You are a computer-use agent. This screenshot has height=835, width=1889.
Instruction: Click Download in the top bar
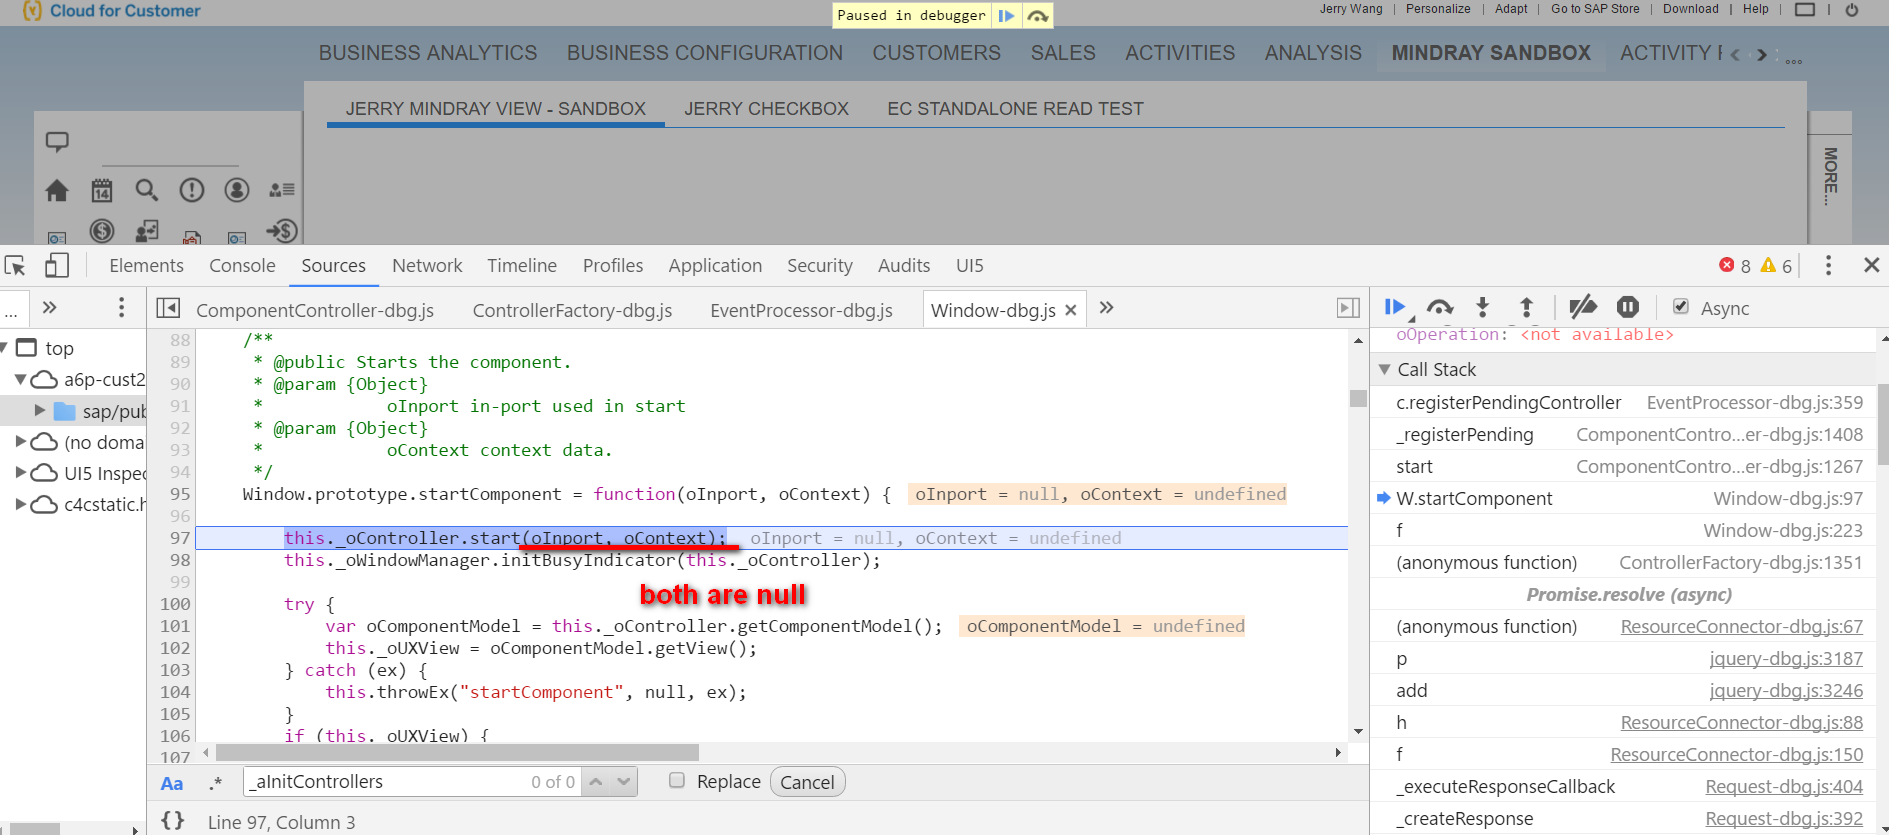pos(1690,9)
